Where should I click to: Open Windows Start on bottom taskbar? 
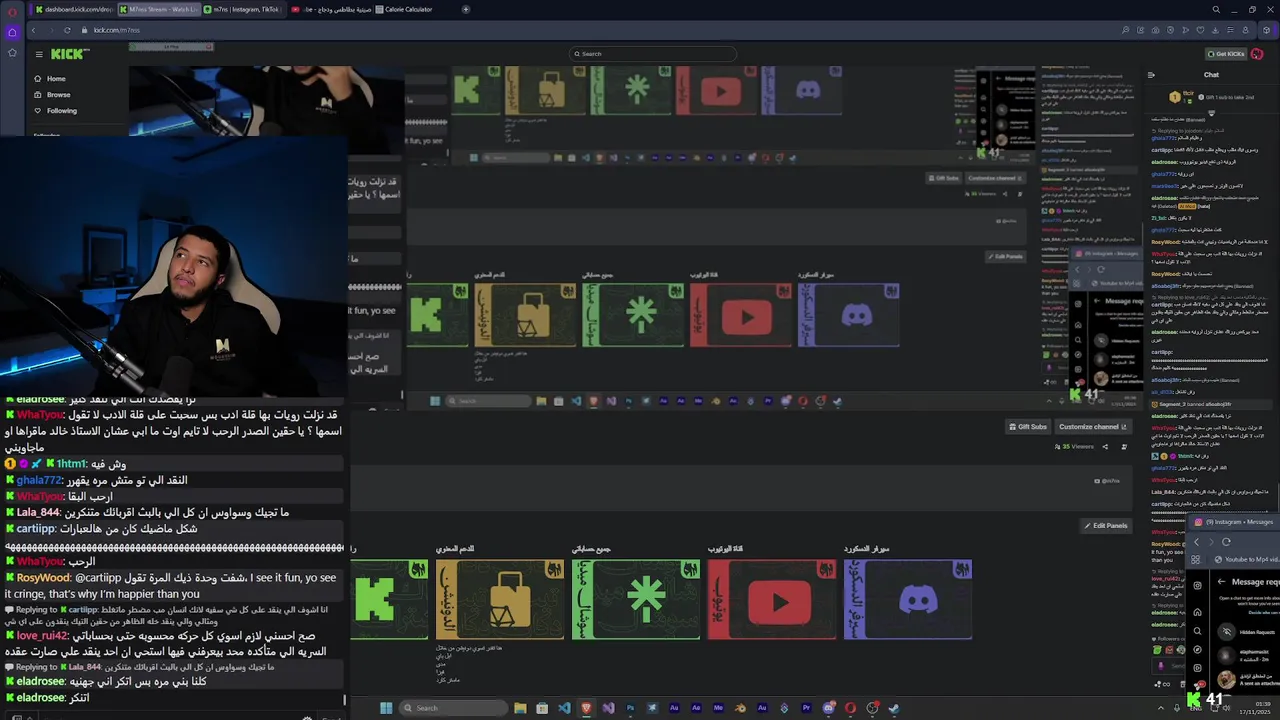coord(386,708)
